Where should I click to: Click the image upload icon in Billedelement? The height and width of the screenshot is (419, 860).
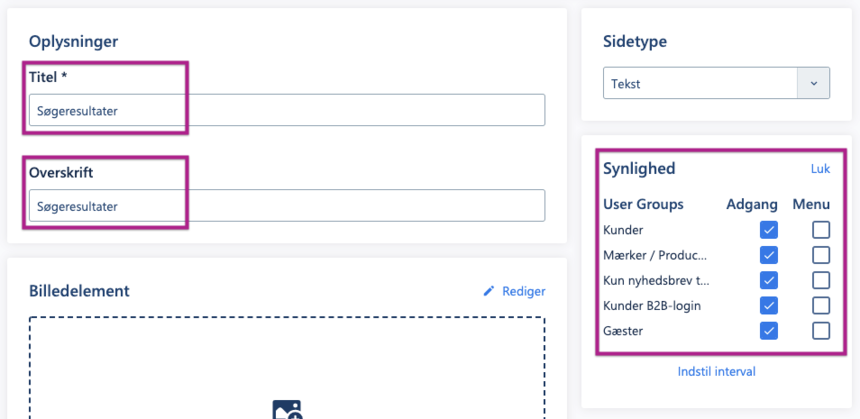click(287, 410)
